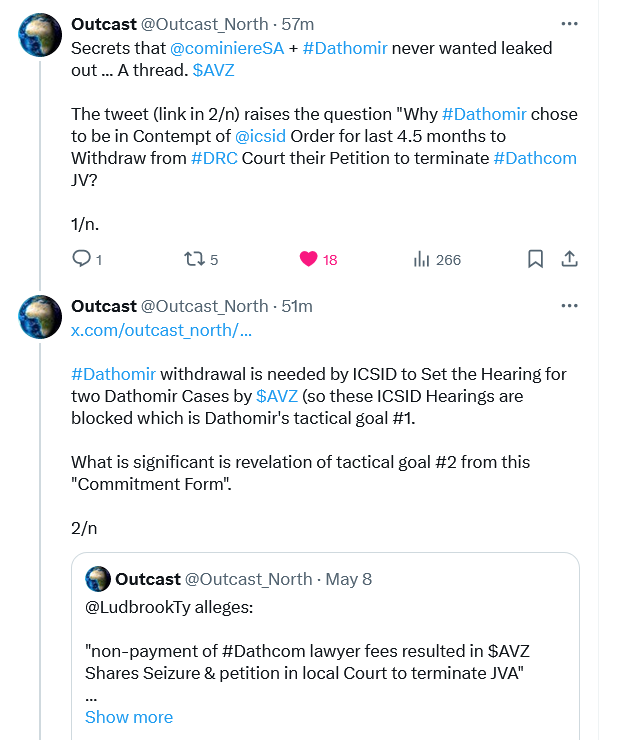Open the @icsid mention link
The image size is (618, 740).
(260, 136)
